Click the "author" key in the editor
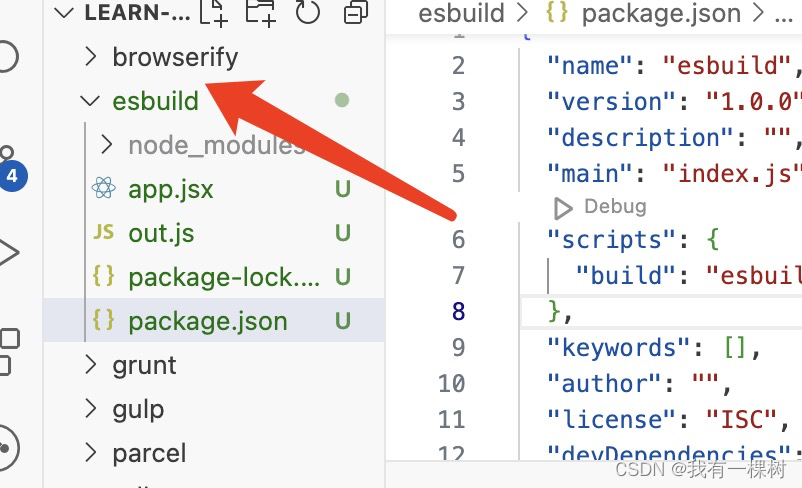 coord(605,383)
